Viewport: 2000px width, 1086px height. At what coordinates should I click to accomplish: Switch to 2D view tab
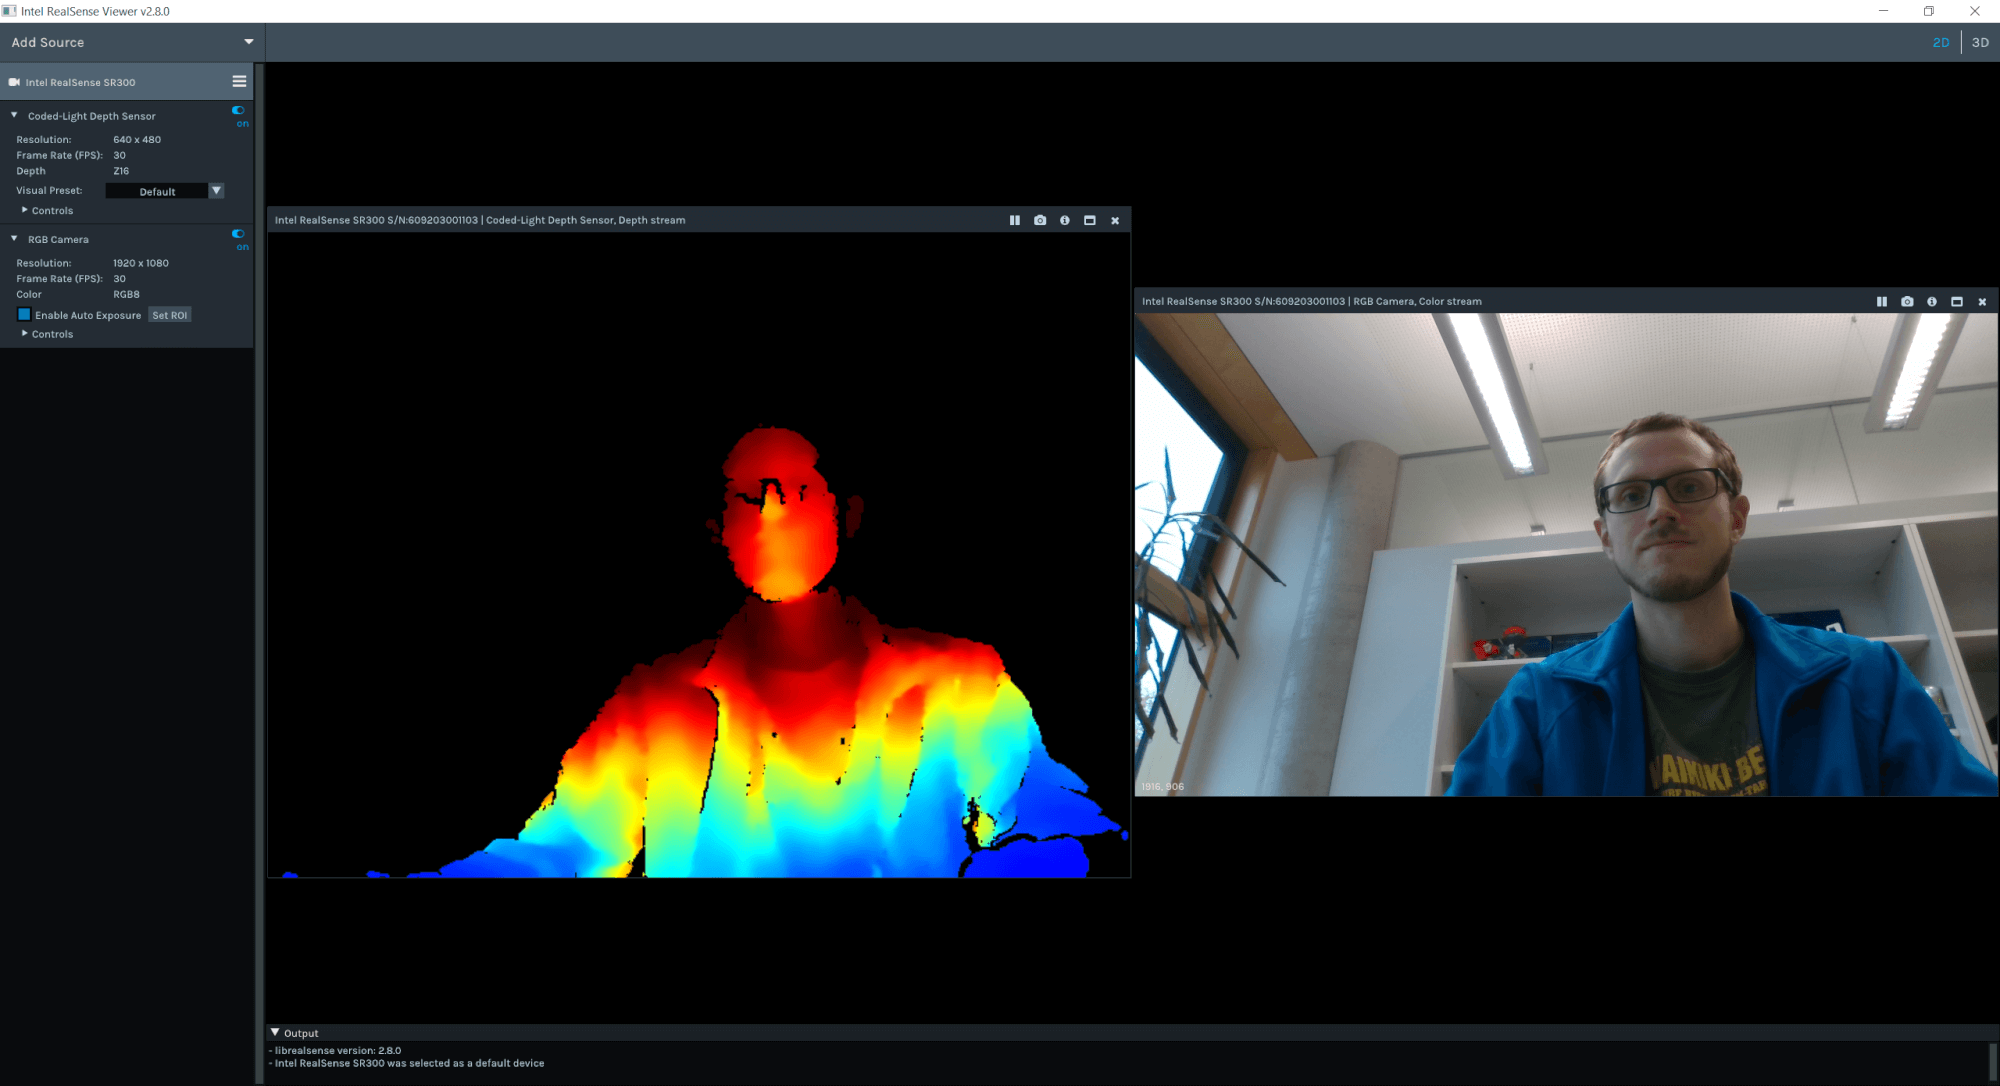[1940, 41]
